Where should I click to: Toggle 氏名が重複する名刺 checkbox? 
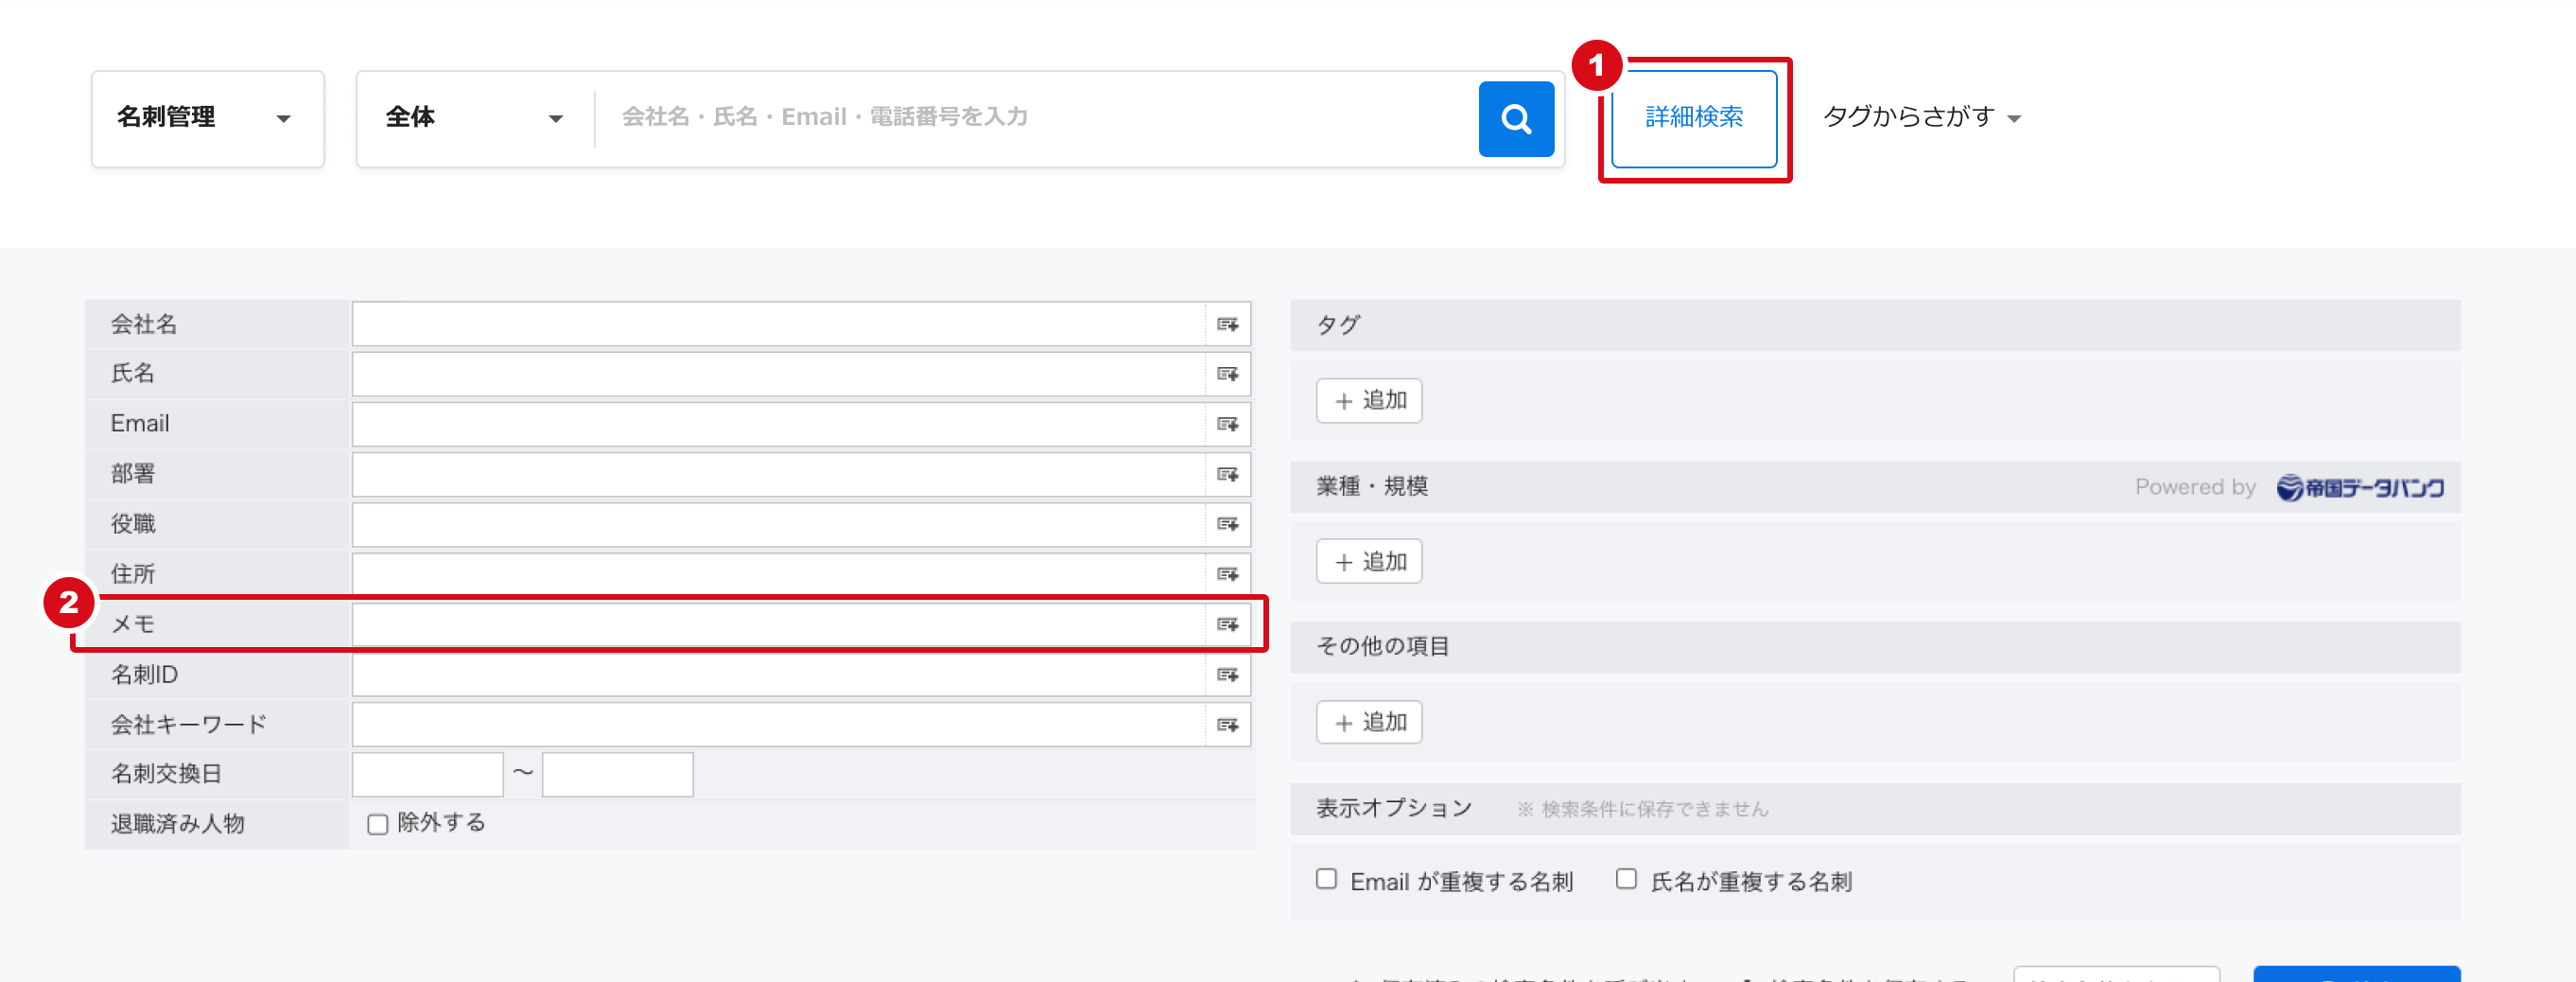click(1626, 879)
